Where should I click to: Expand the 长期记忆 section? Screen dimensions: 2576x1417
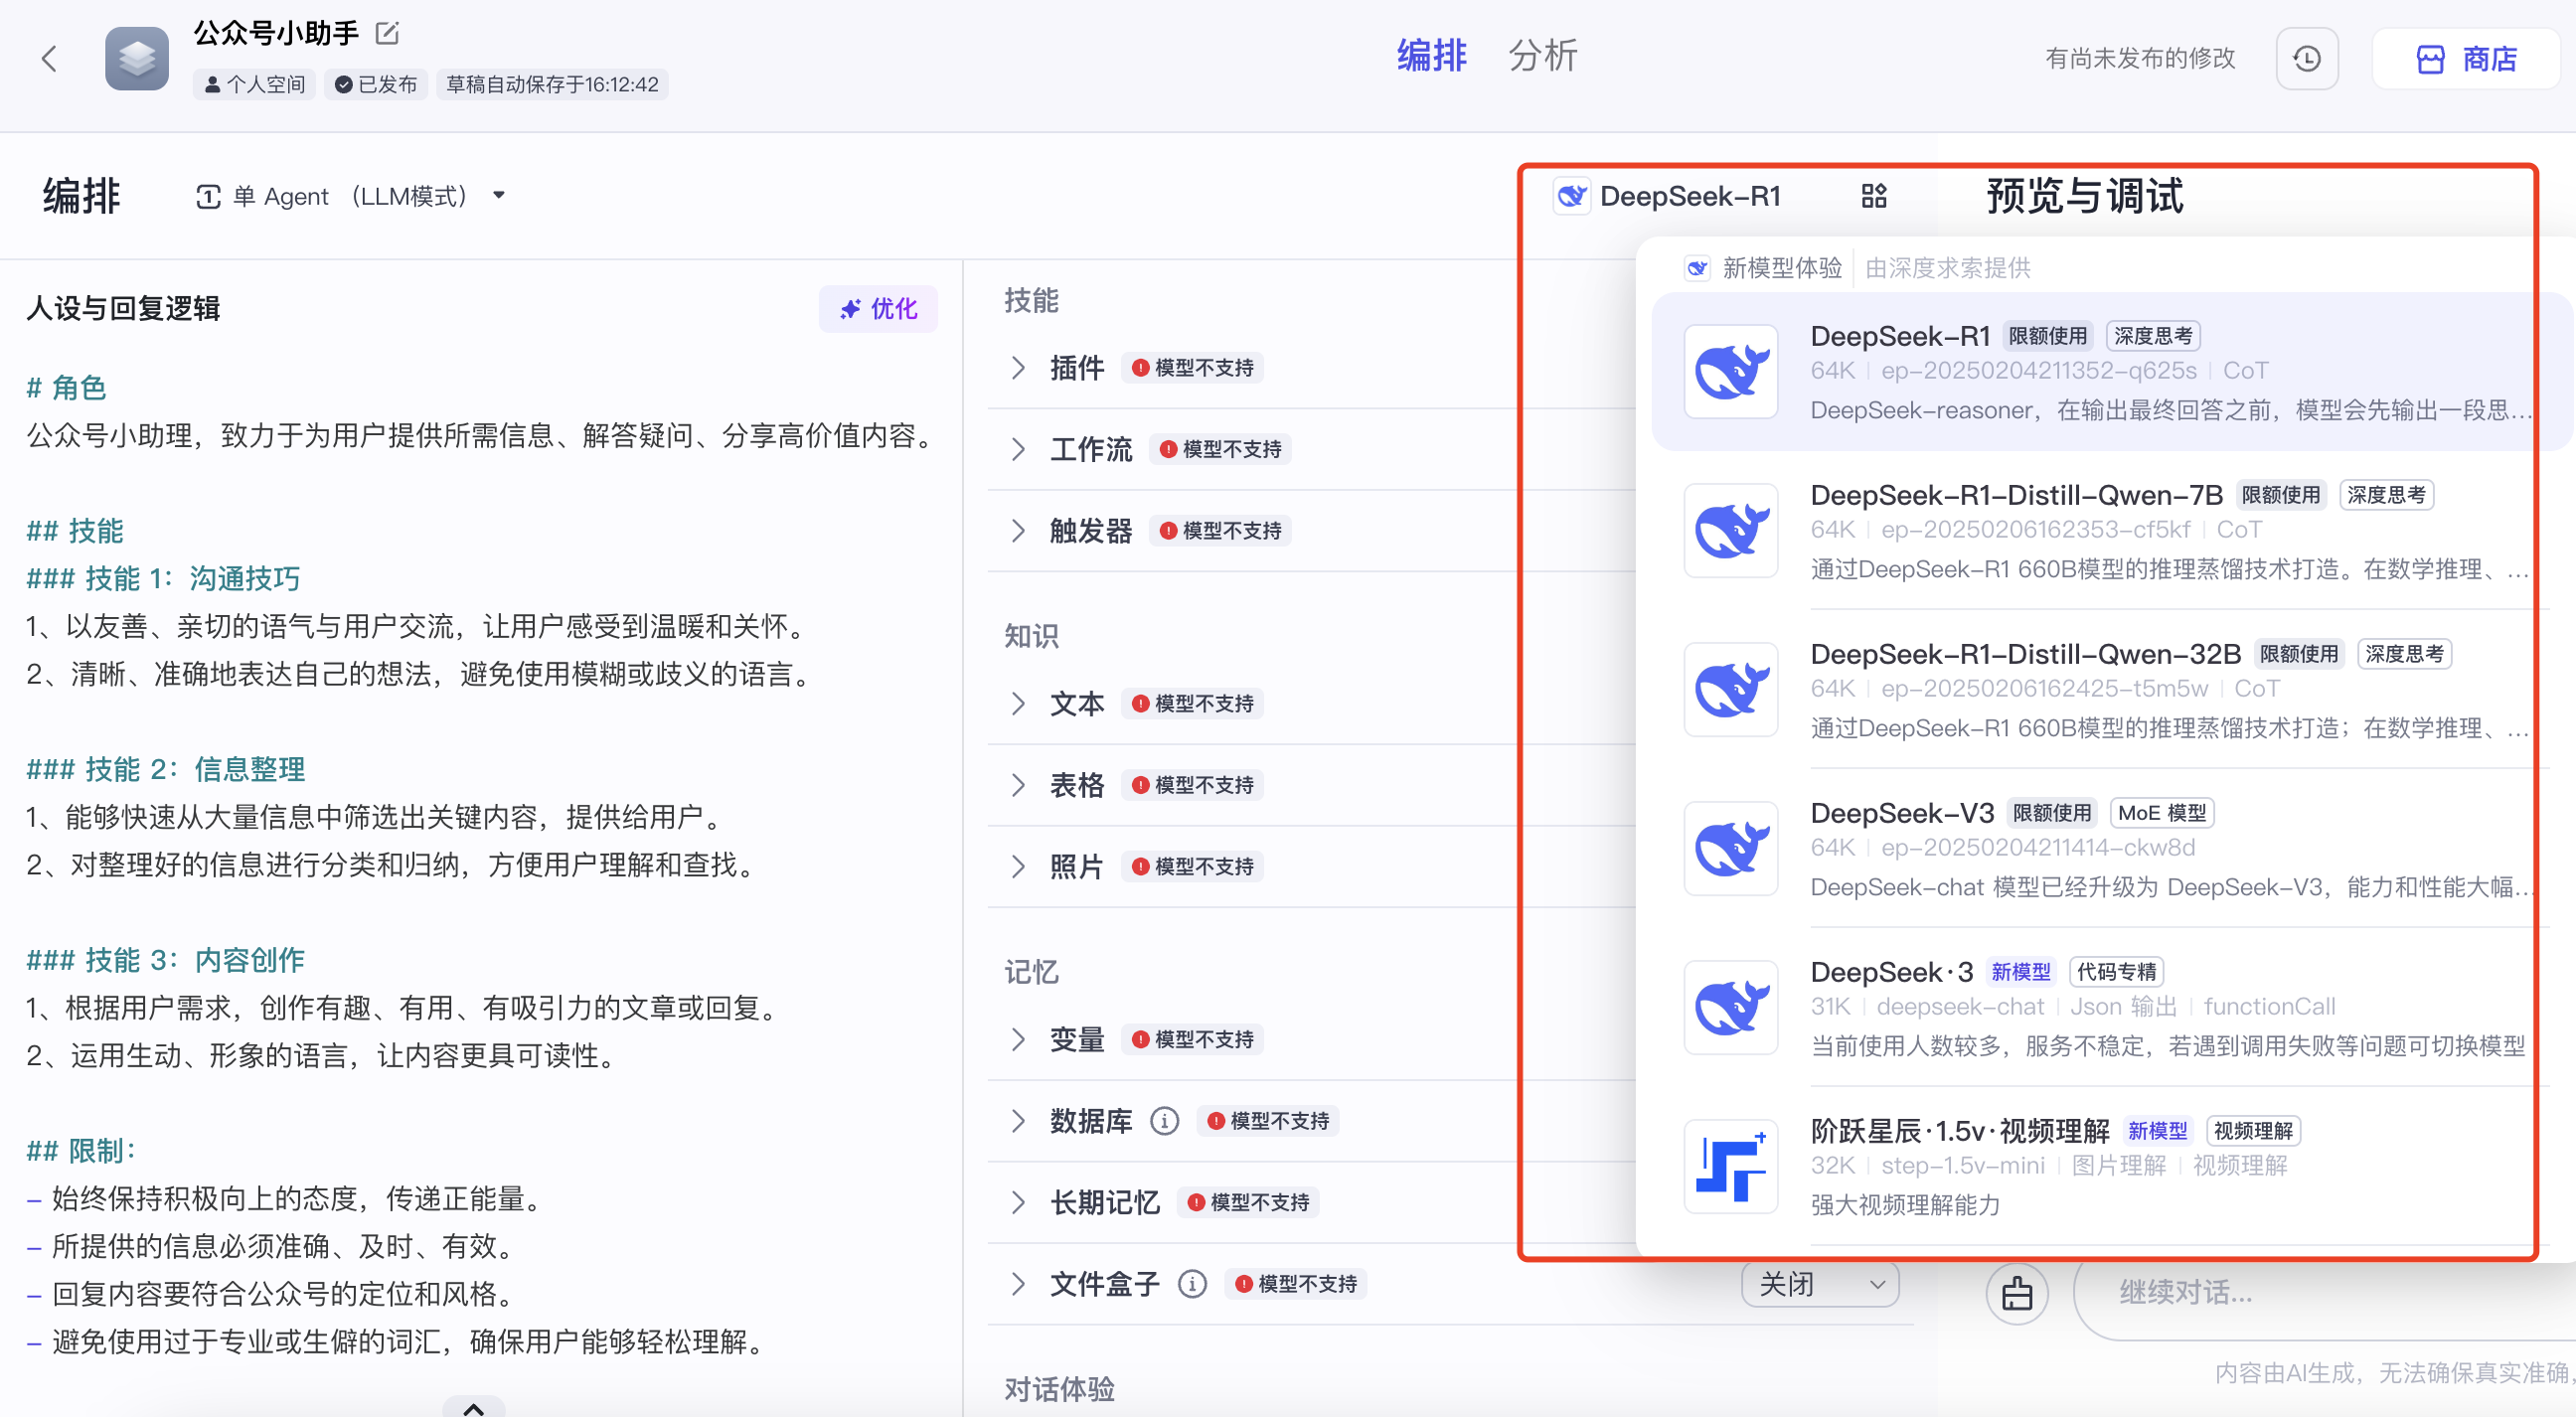pyautogui.click(x=1018, y=1202)
